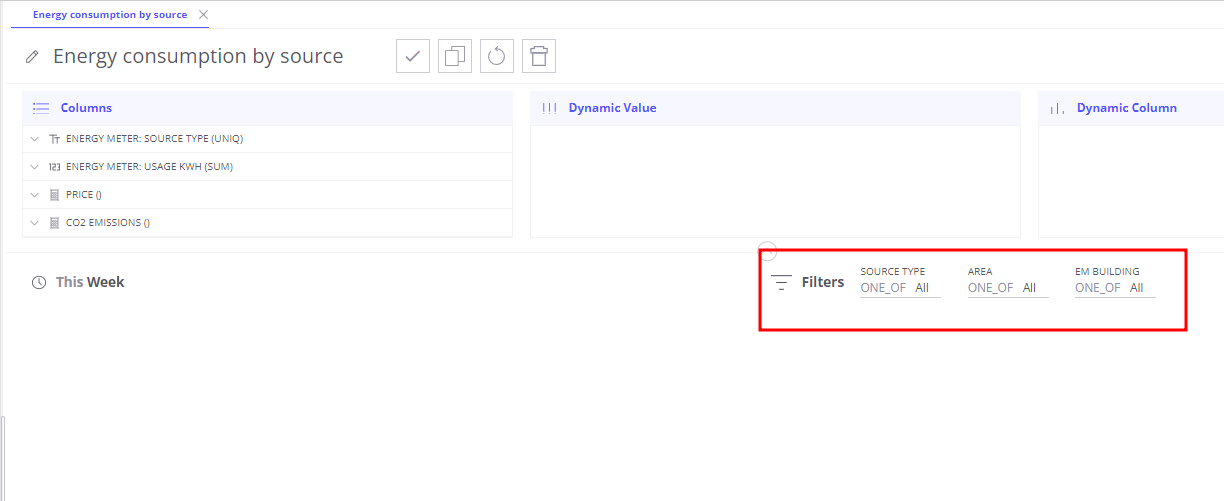Open the EM Building filter dropdown
1224x501 pixels.
(1114, 288)
